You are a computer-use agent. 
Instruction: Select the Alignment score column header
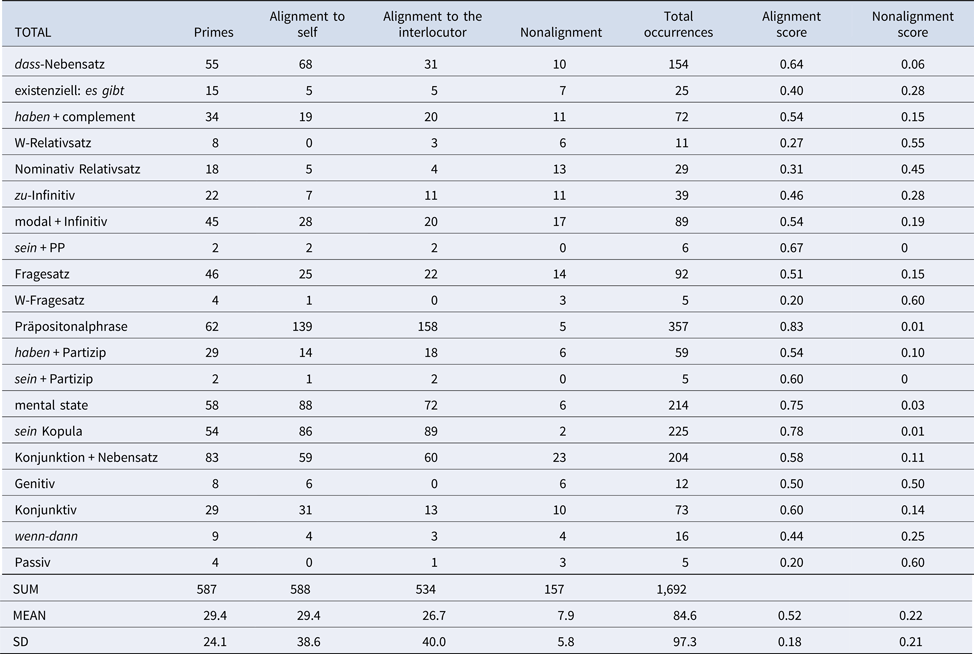tap(791, 24)
